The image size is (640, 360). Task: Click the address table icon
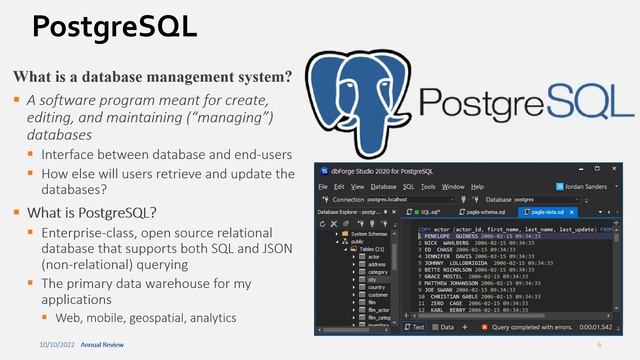tap(362, 264)
